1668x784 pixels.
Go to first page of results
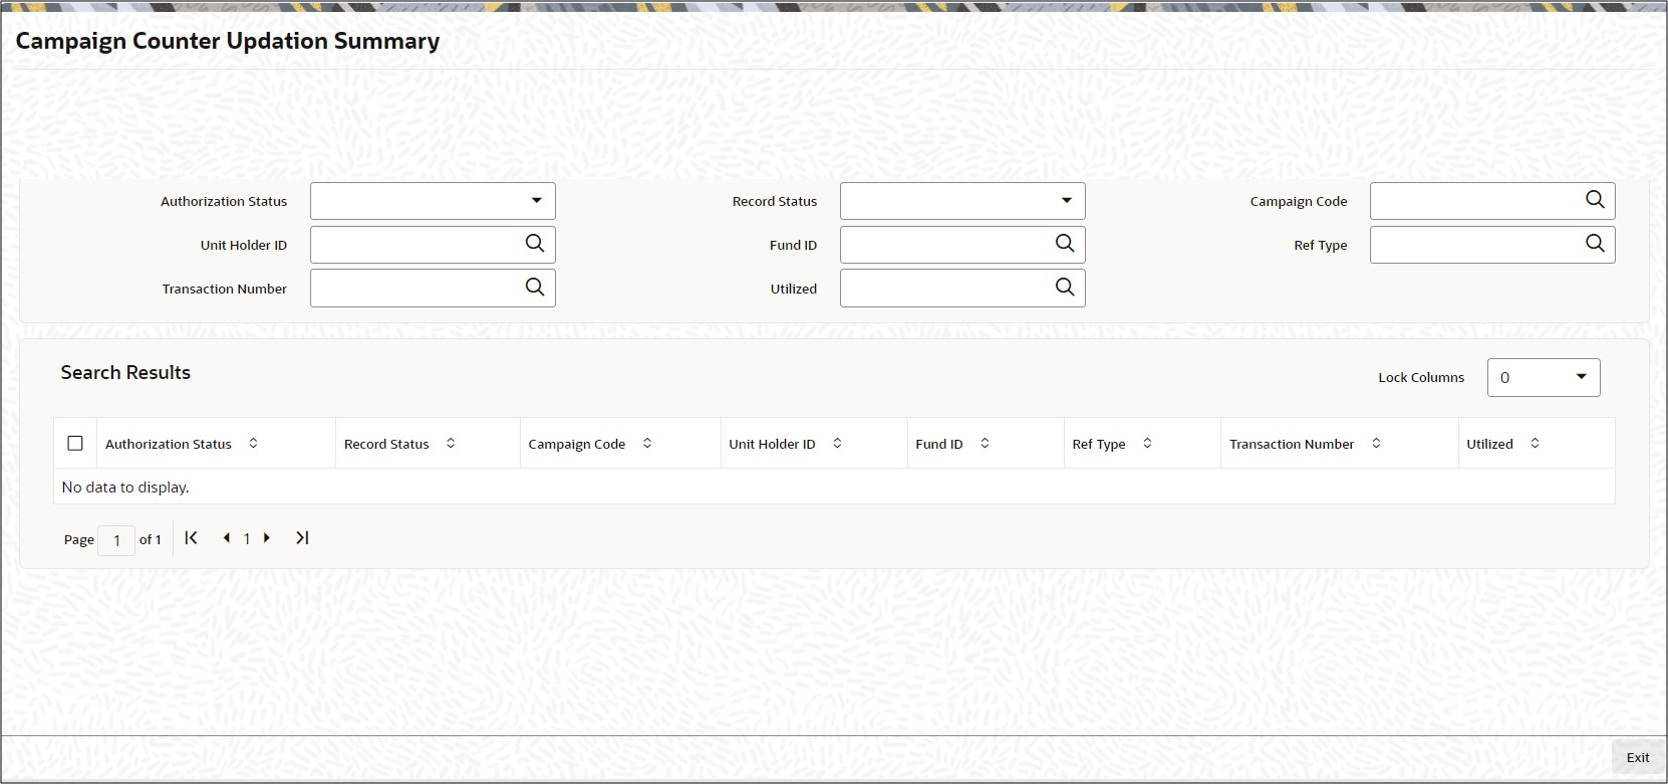(x=191, y=538)
